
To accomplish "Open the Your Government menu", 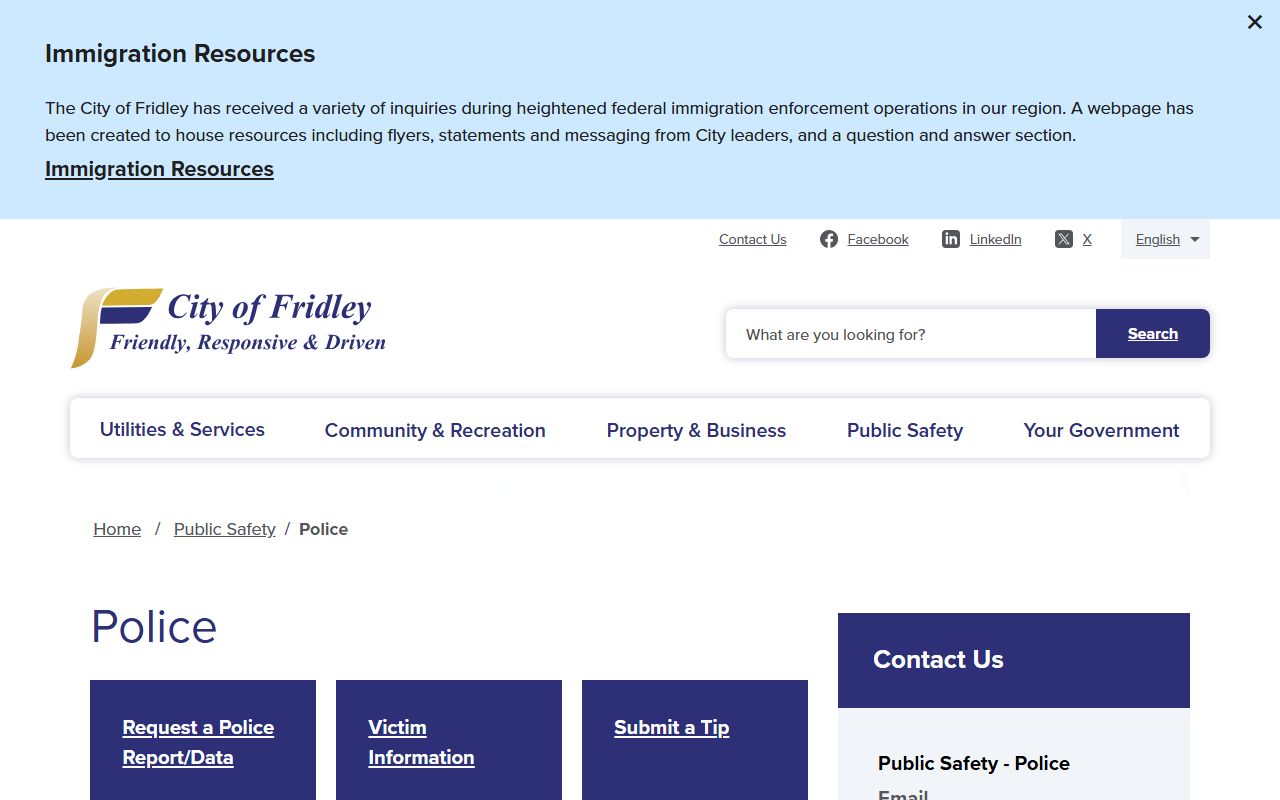I will 1101,430.
